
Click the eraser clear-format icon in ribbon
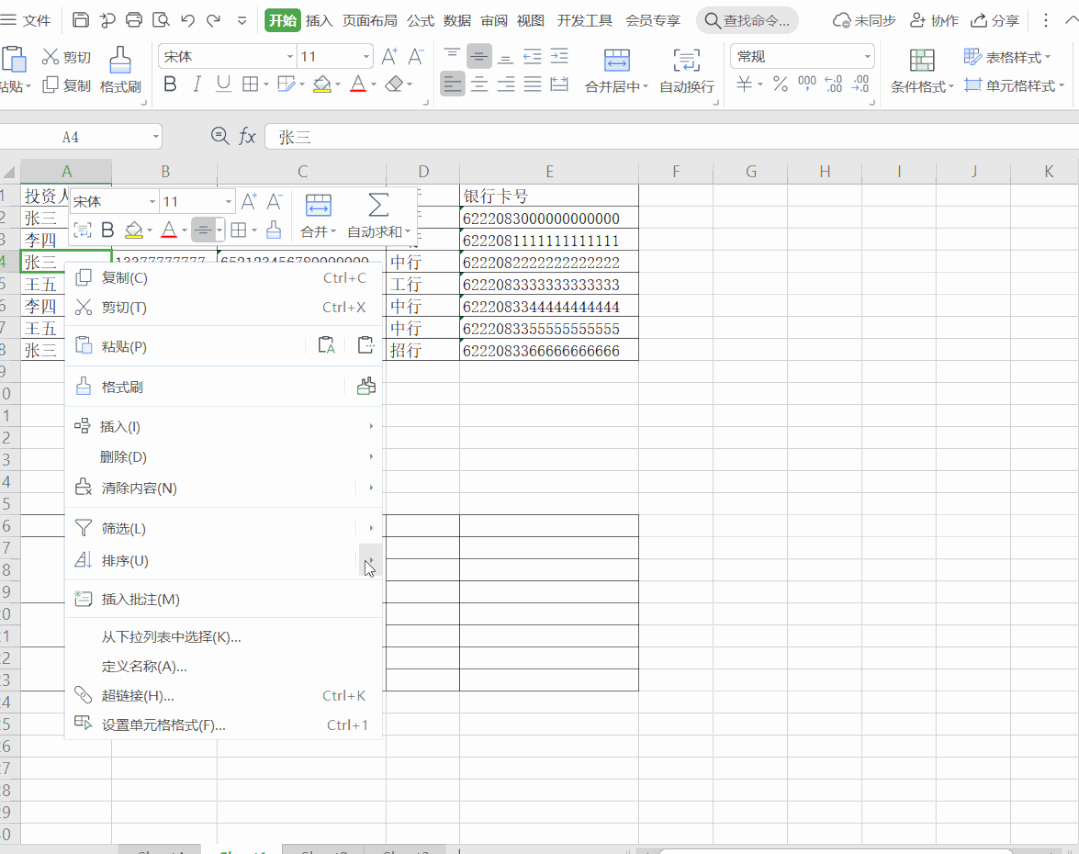(394, 85)
